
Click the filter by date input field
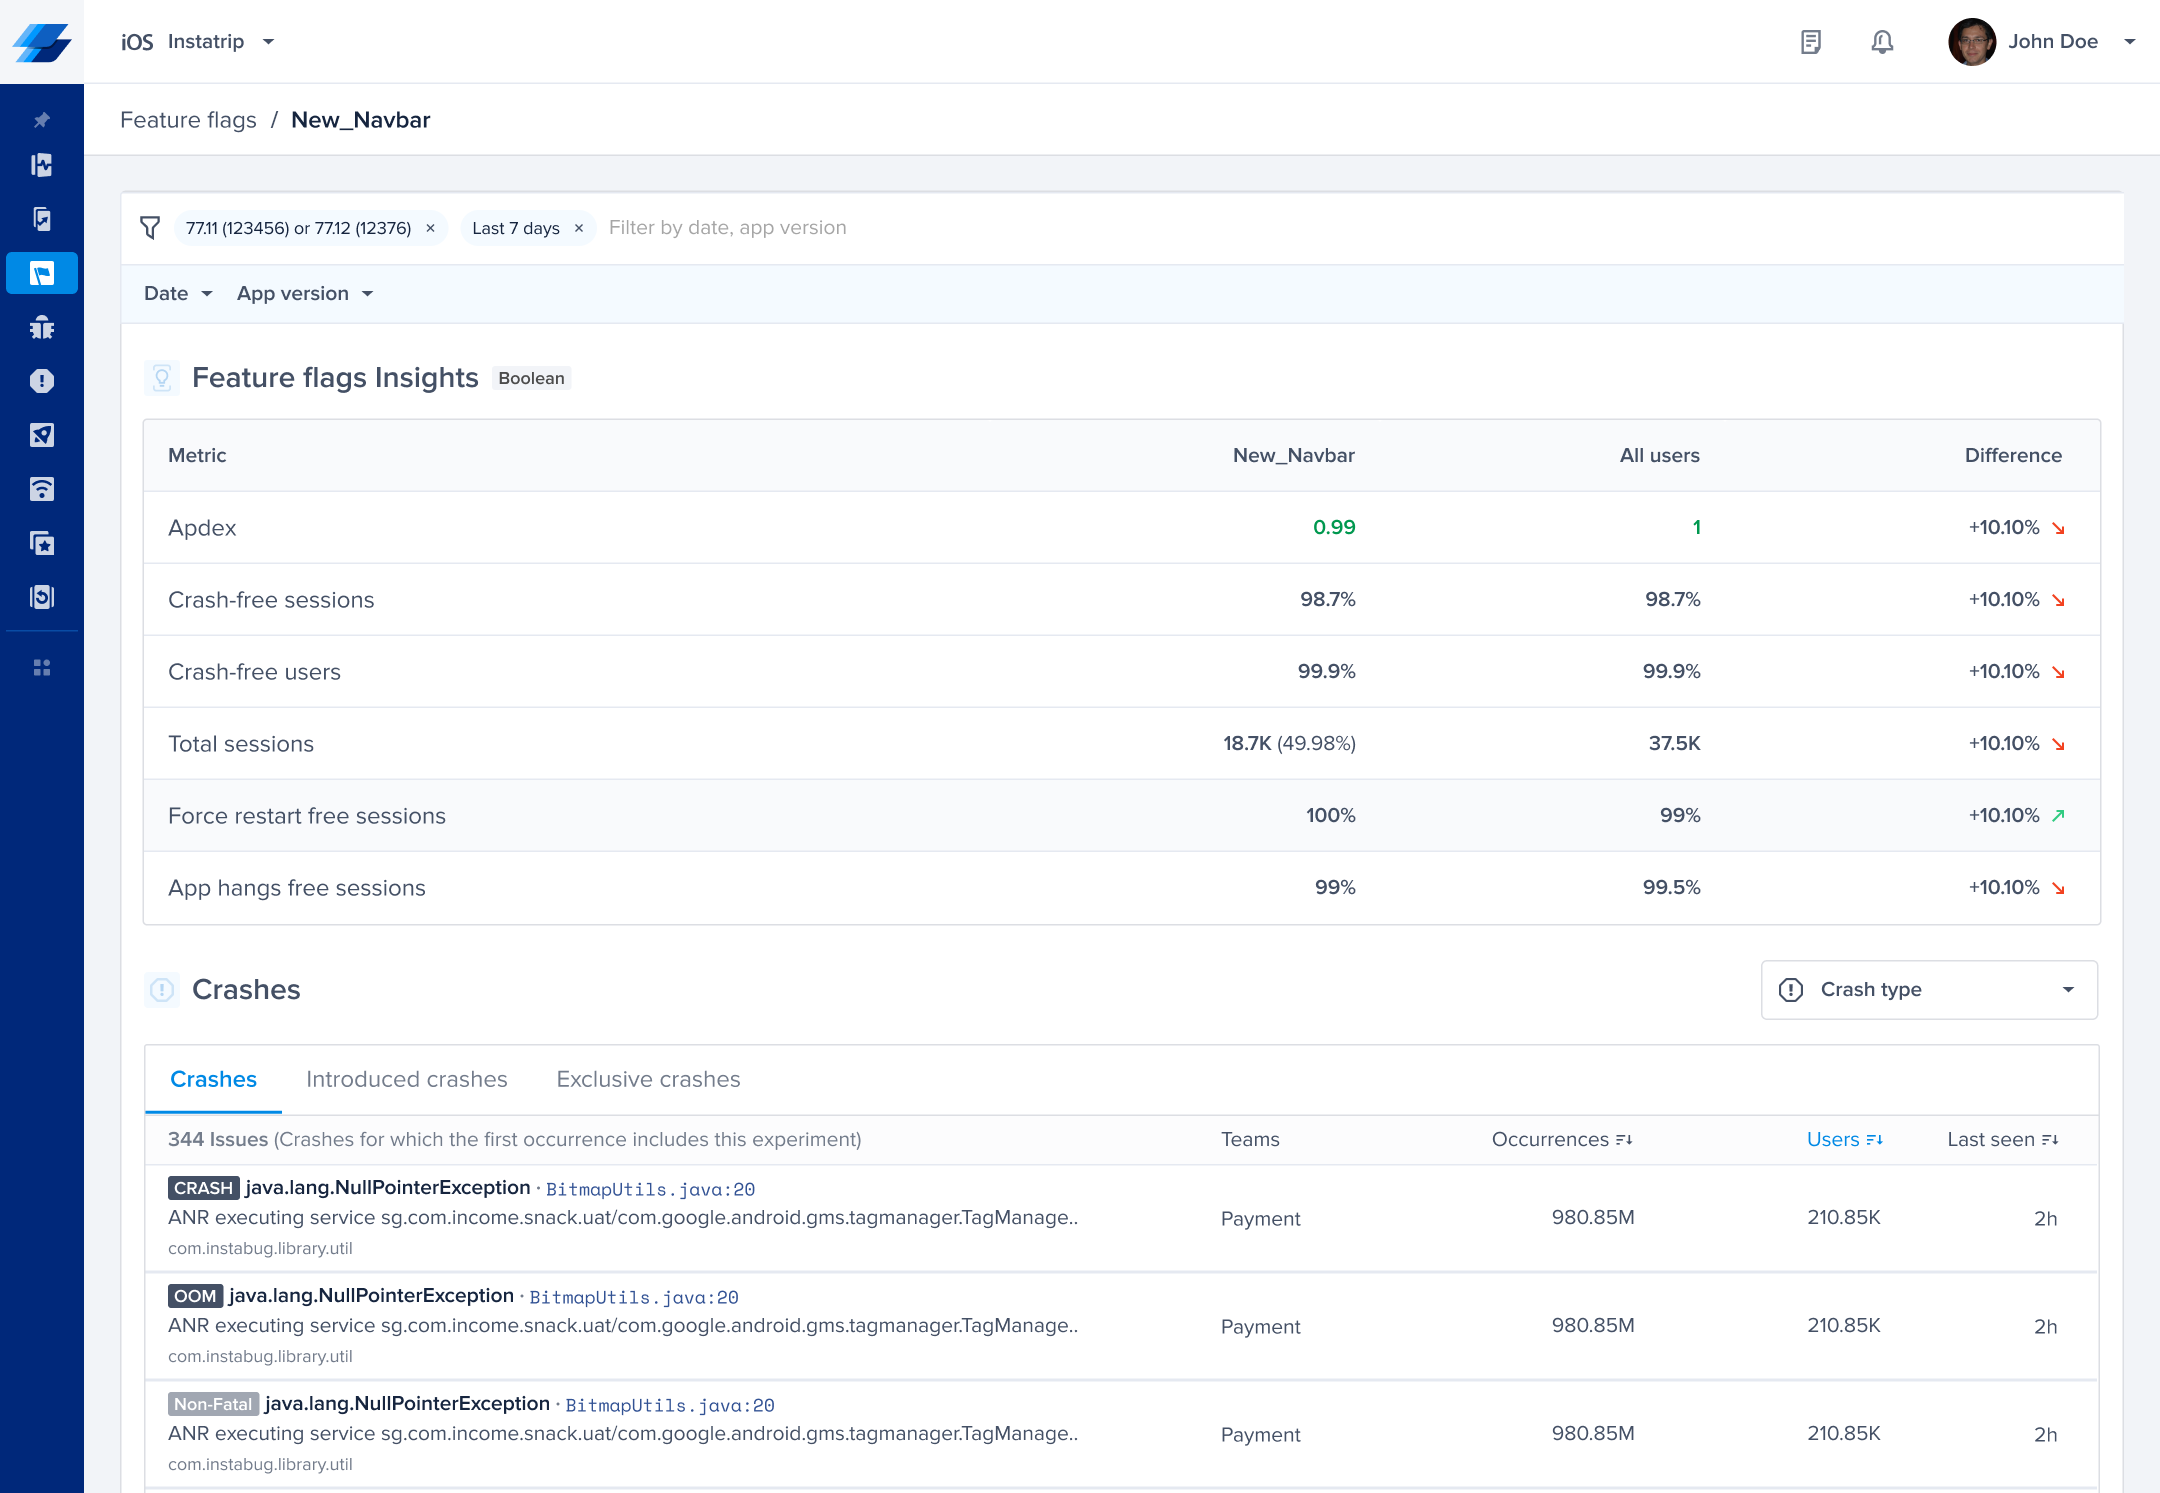[728, 228]
